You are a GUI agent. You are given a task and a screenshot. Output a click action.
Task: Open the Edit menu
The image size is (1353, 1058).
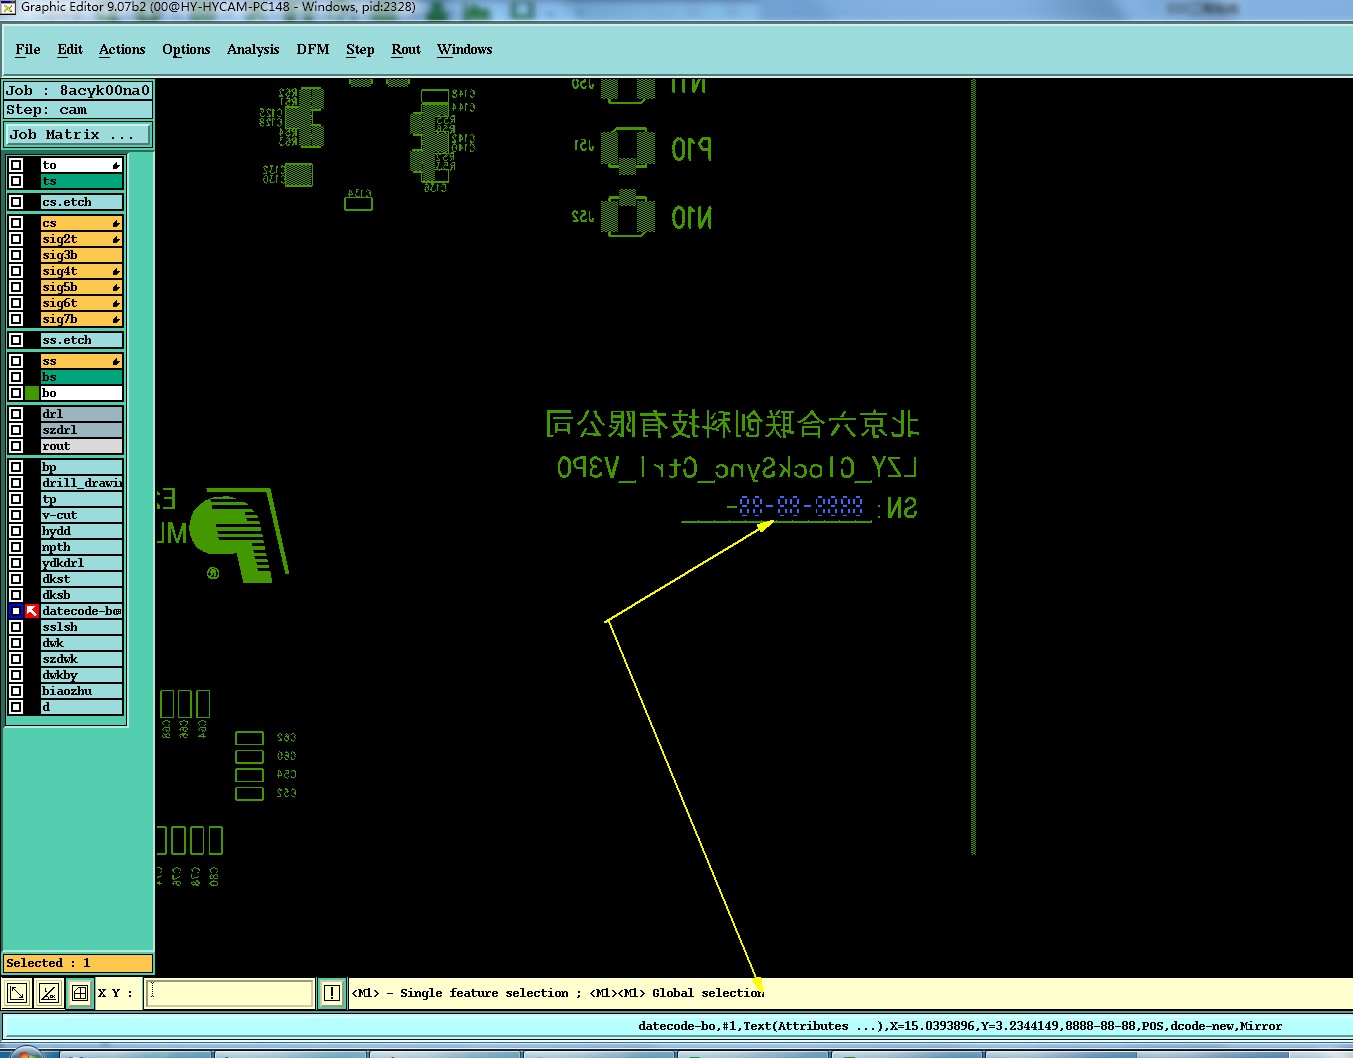[x=70, y=49]
